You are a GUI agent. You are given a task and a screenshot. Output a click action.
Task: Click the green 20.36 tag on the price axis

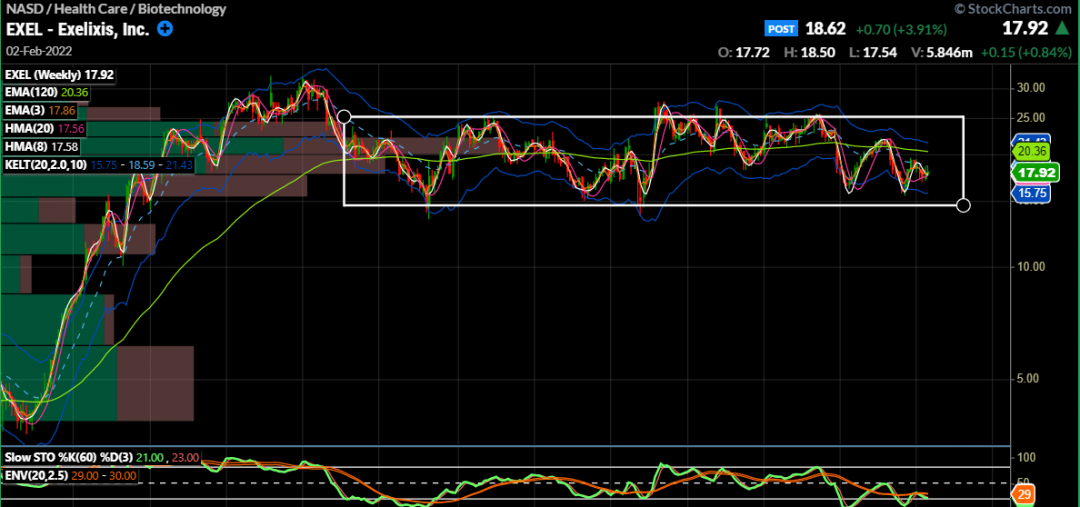pyautogui.click(x=1030, y=152)
